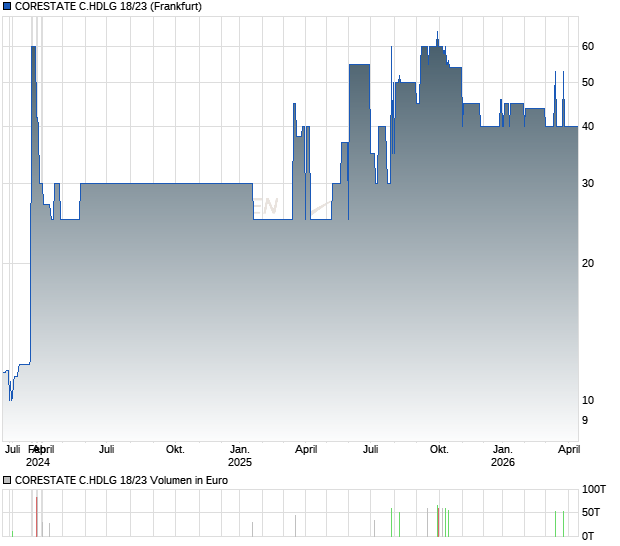Click the price axis label 30
The image size is (620, 546).
coord(588,183)
